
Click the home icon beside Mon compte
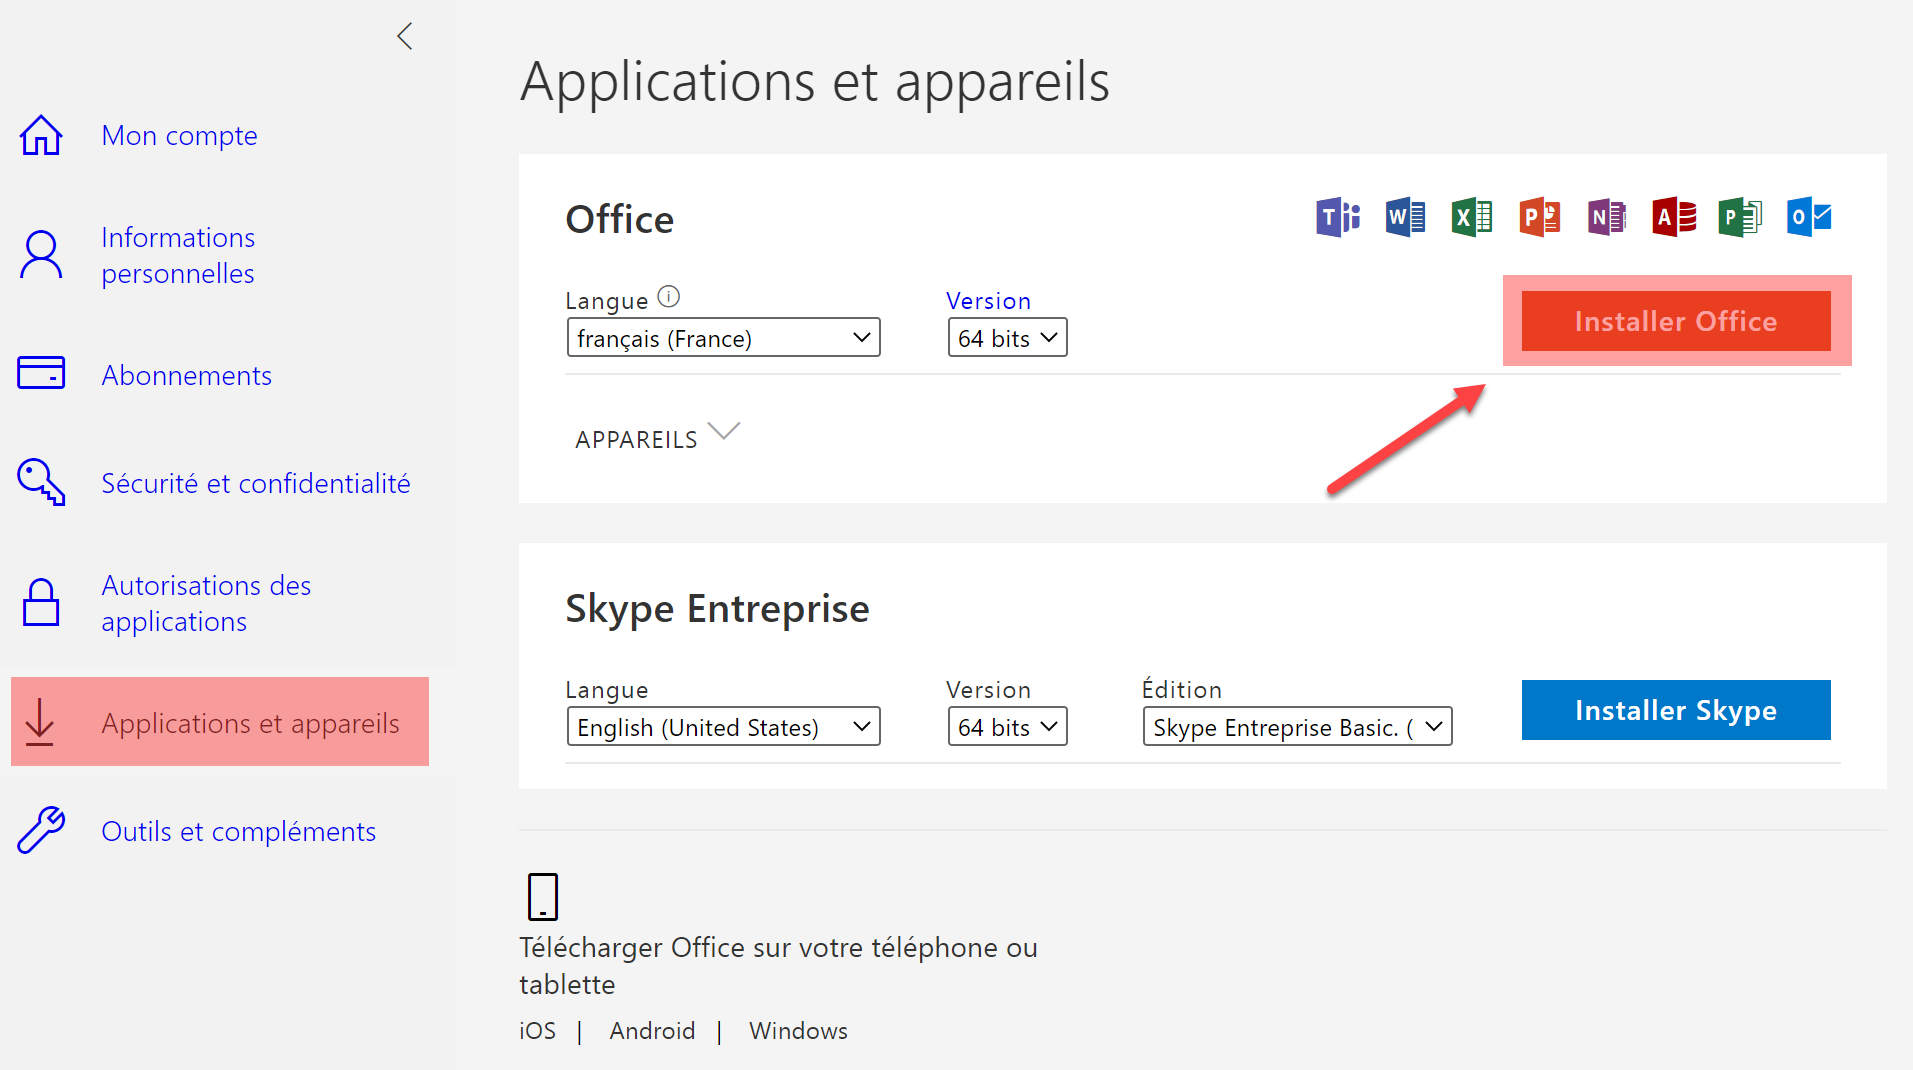click(x=41, y=135)
